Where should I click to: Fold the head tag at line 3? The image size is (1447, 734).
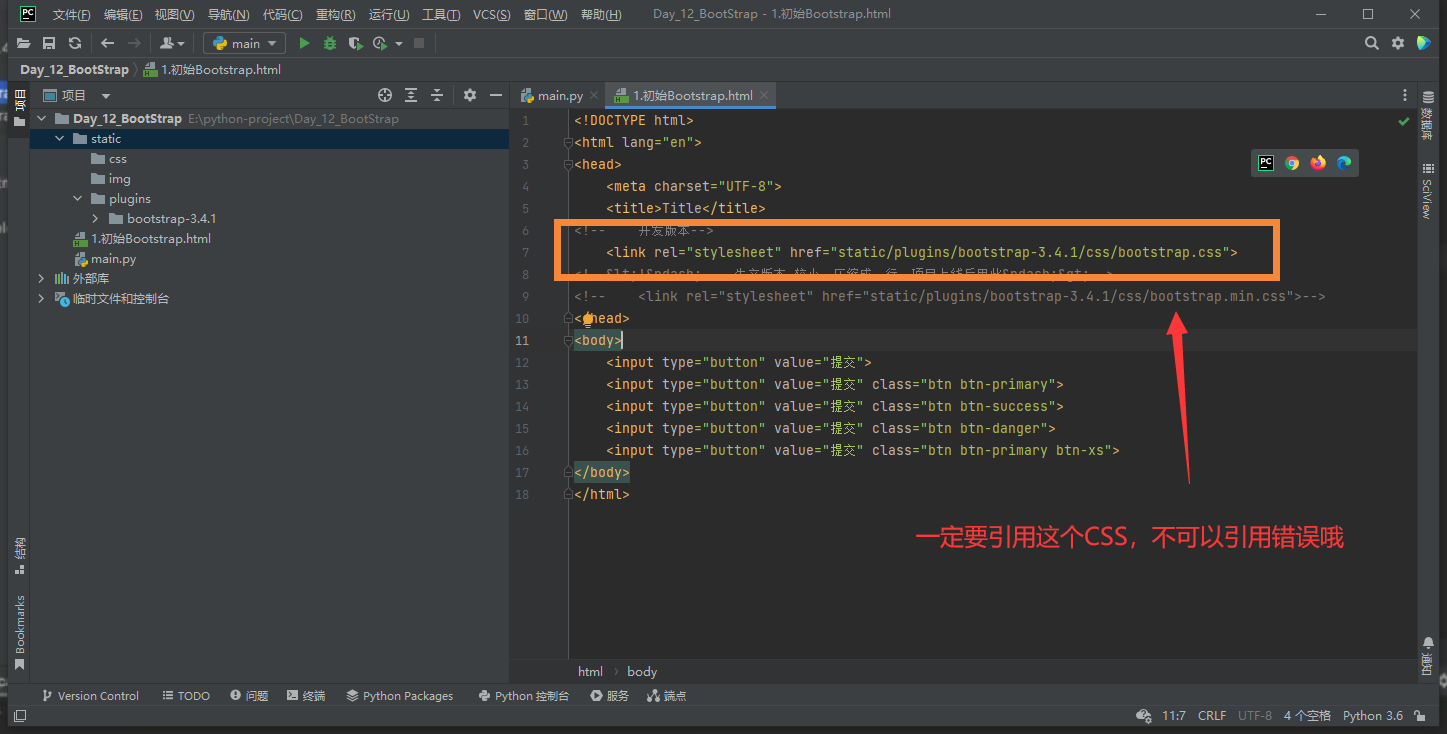568,165
